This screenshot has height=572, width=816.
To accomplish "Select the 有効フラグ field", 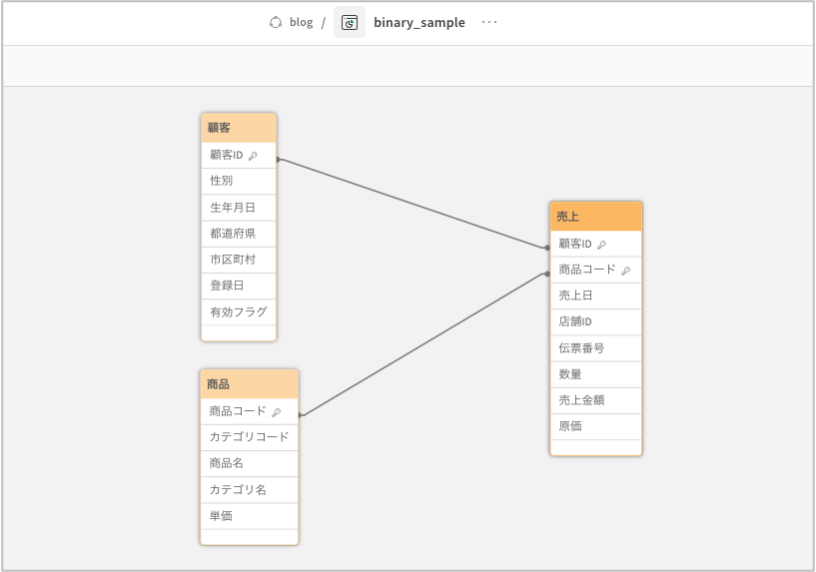I will [238, 311].
